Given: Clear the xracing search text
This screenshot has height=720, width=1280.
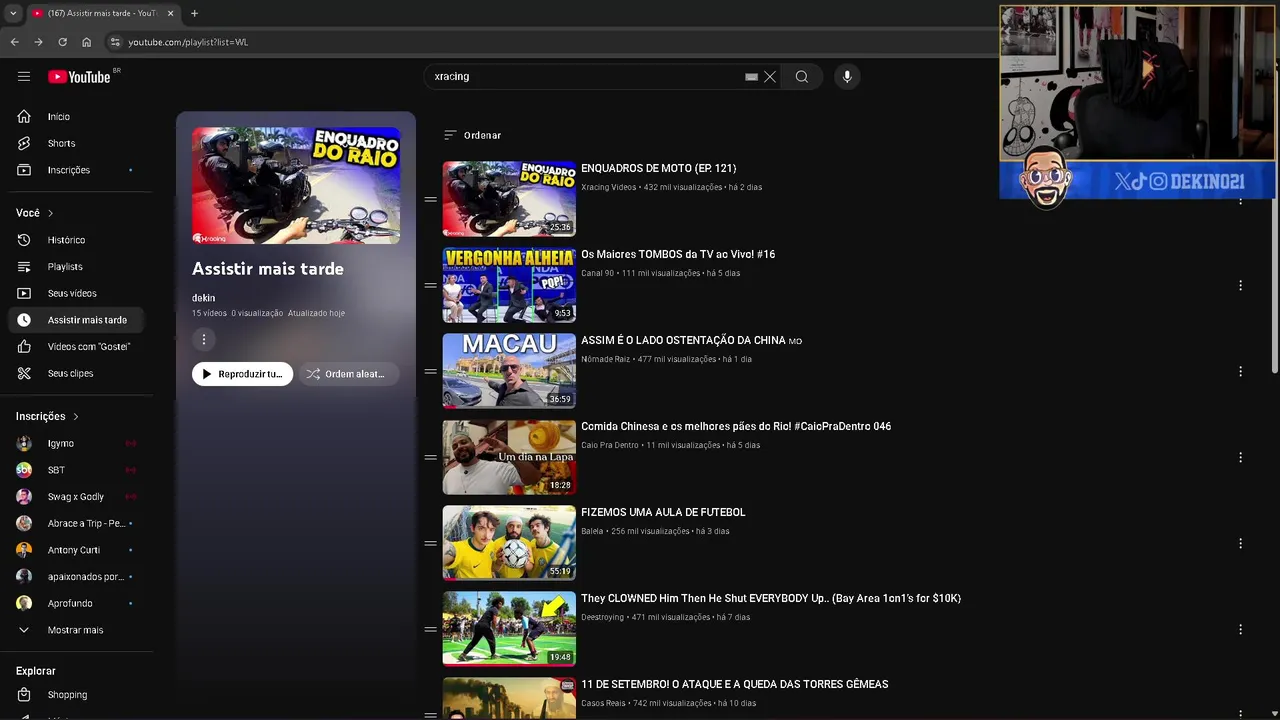Looking at the screenshot, I should click(x=770, y=77).
